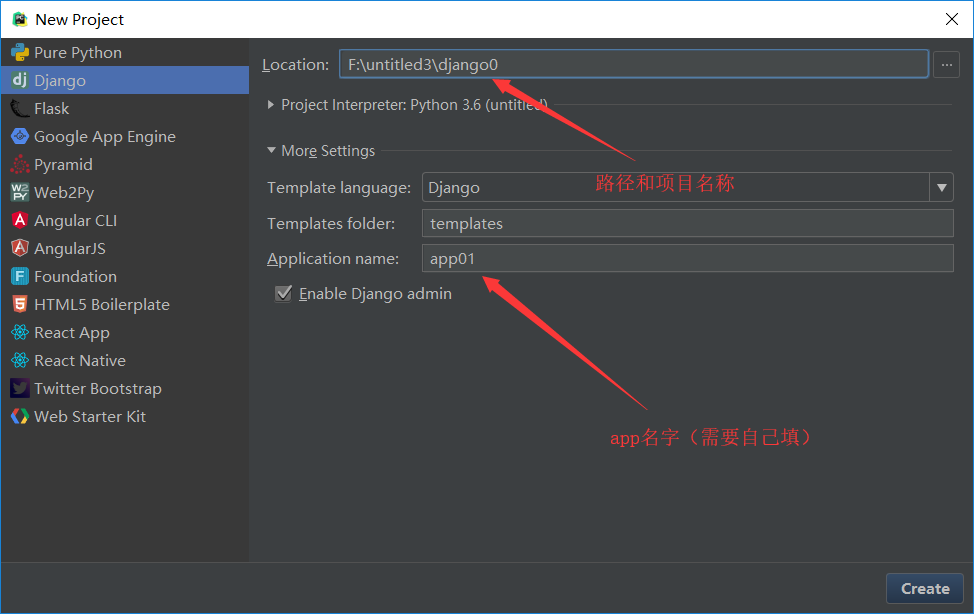
Task: Select the AngularJS label
Action: point(70,249)
